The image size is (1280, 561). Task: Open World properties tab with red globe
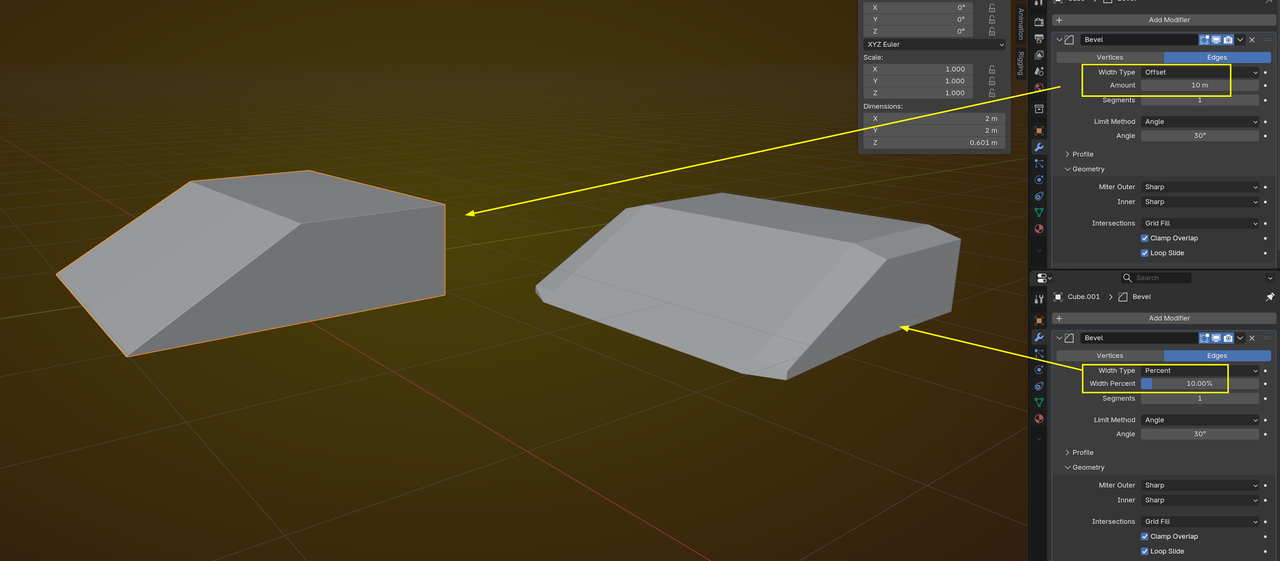pyautogui.click(x=1039, y=88)
